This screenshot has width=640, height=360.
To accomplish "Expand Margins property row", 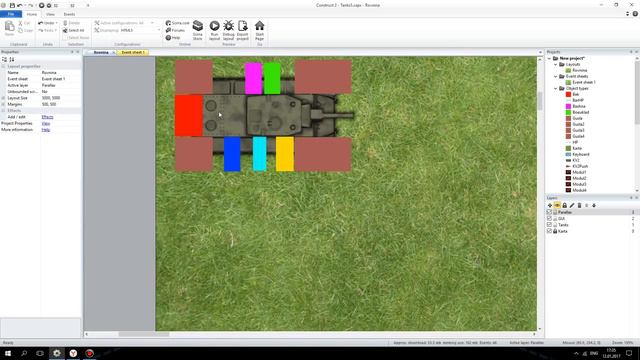I will coord(3,104).
